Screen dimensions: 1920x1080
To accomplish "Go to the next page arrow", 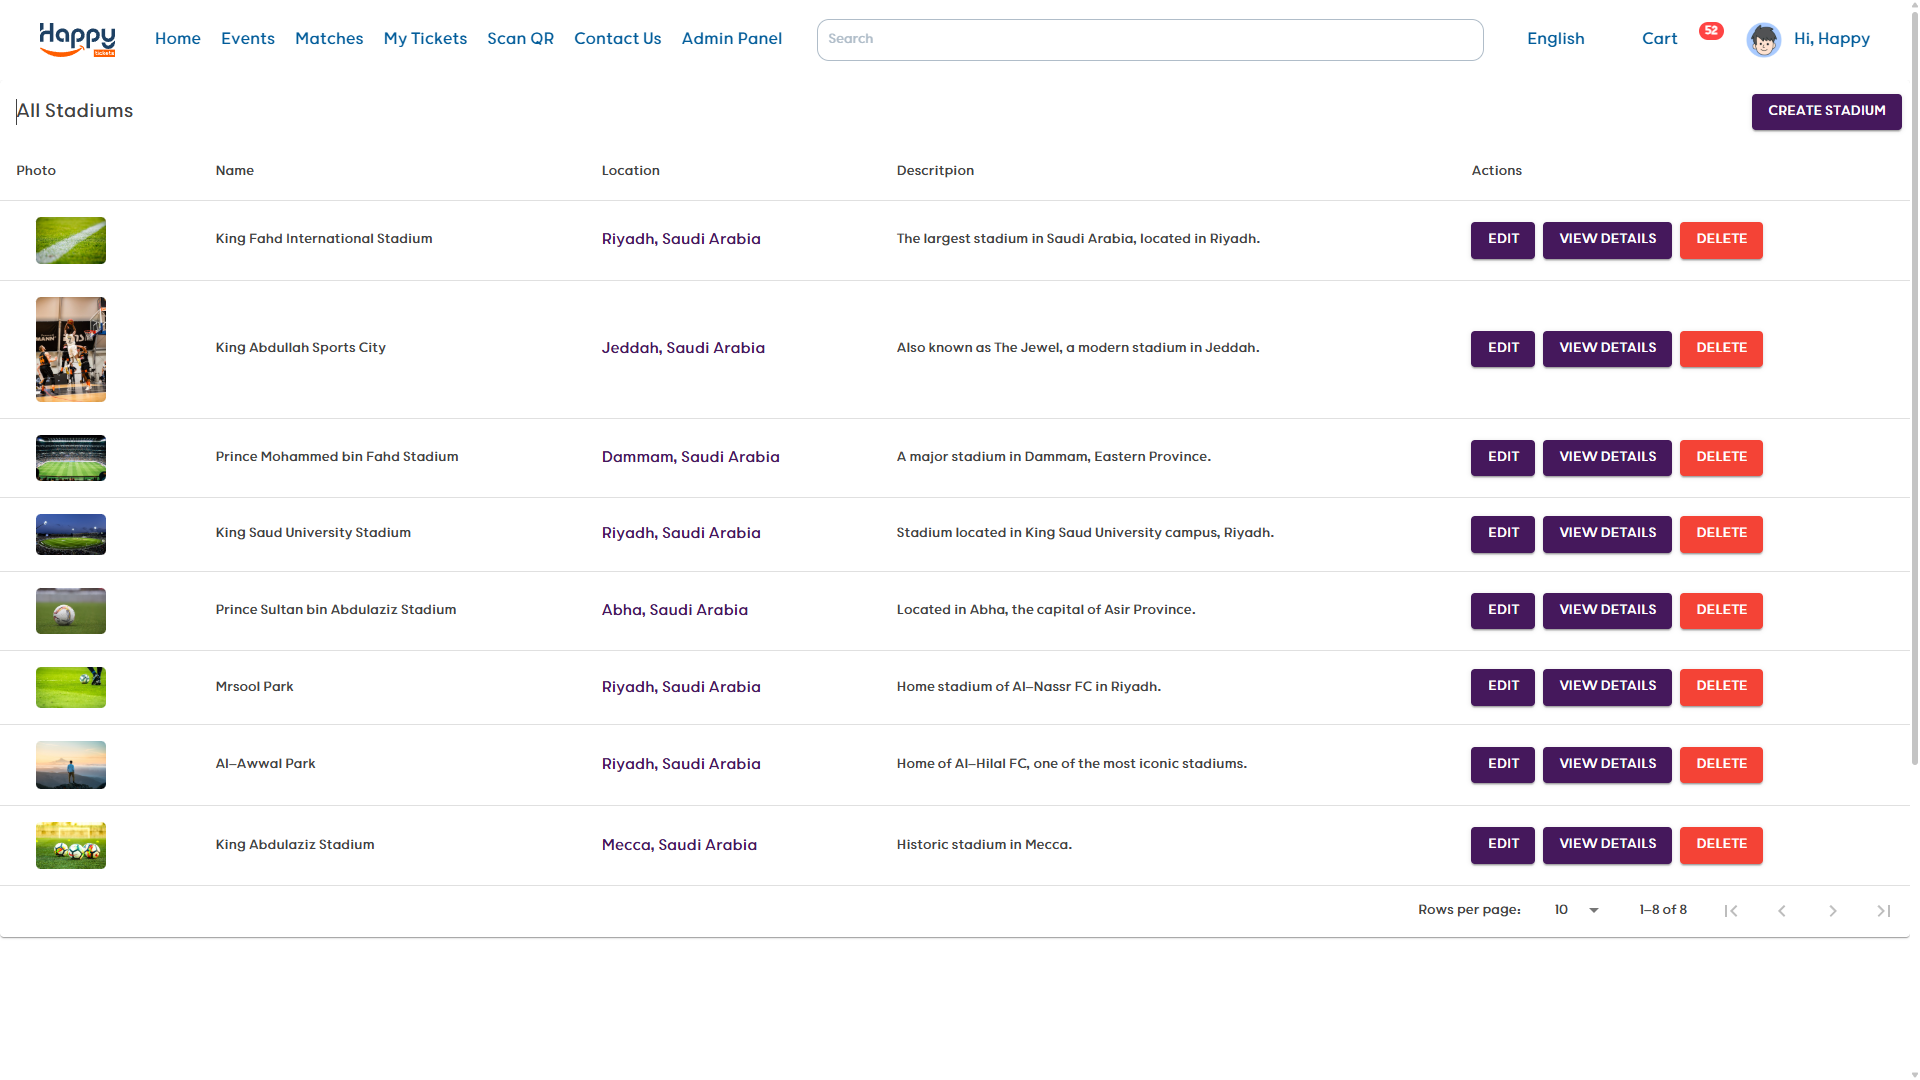I will pos(1833,910).
